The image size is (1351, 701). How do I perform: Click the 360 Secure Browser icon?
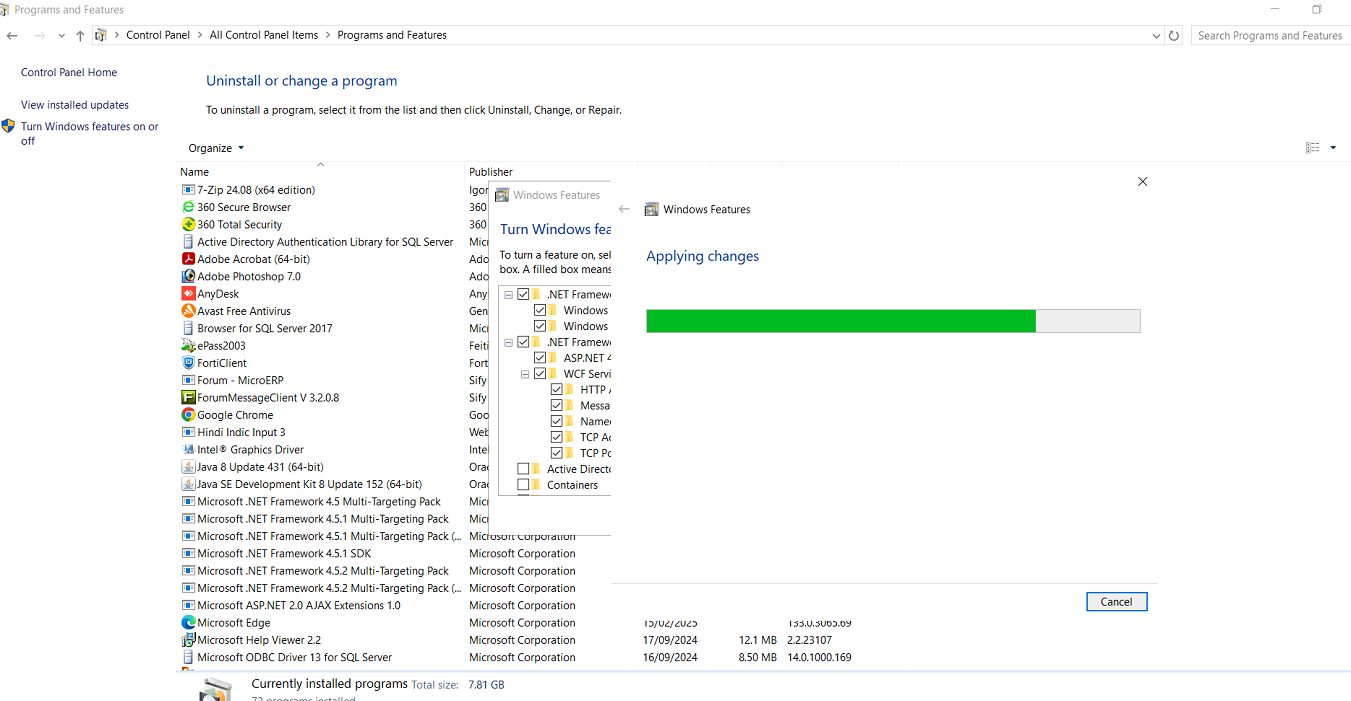point(188,207)
